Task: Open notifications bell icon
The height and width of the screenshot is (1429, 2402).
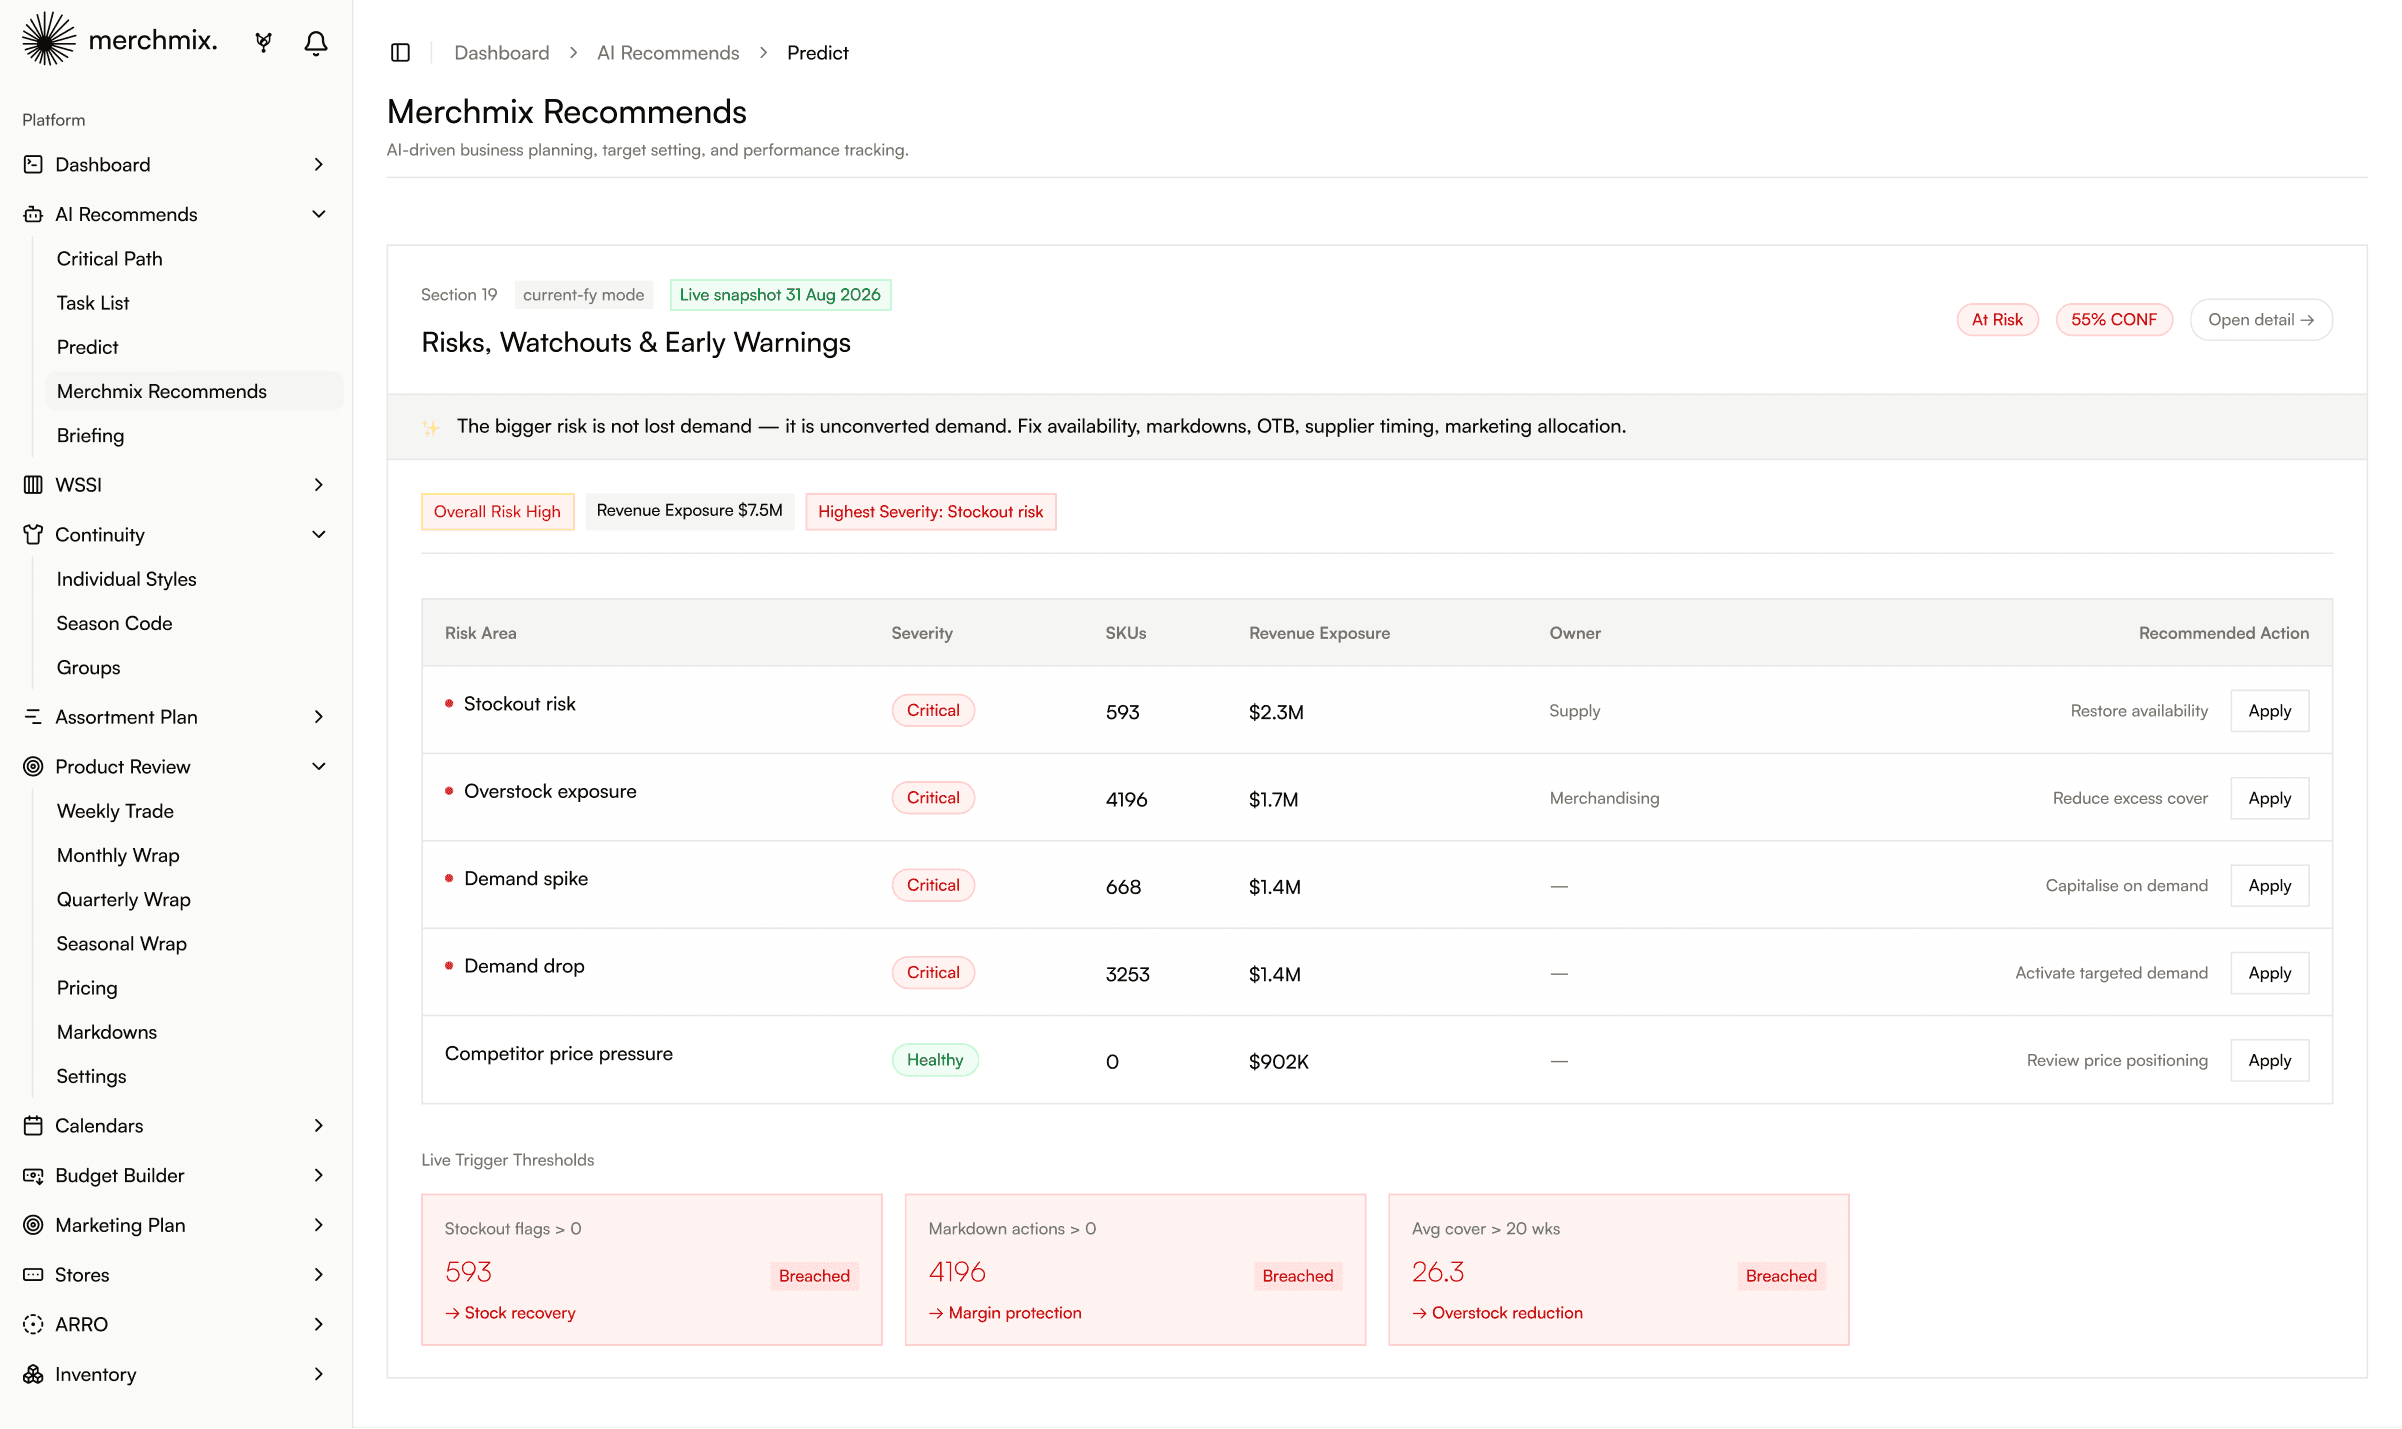Action: [316, 42]
